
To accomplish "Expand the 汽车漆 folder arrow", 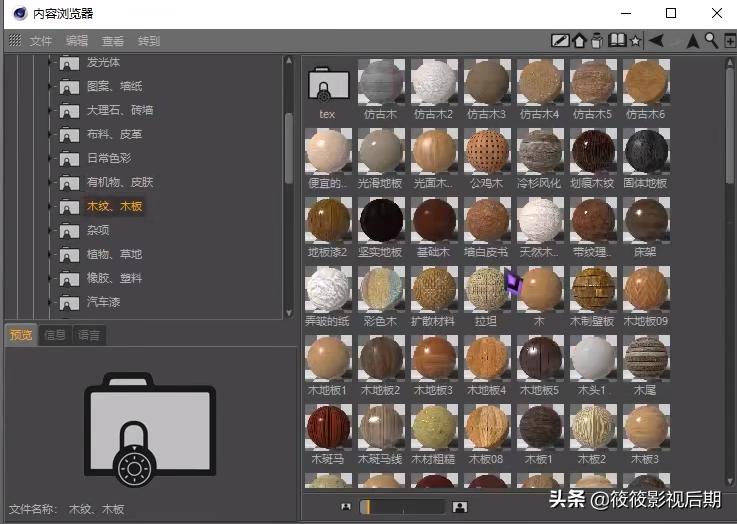I will [50, 303].
